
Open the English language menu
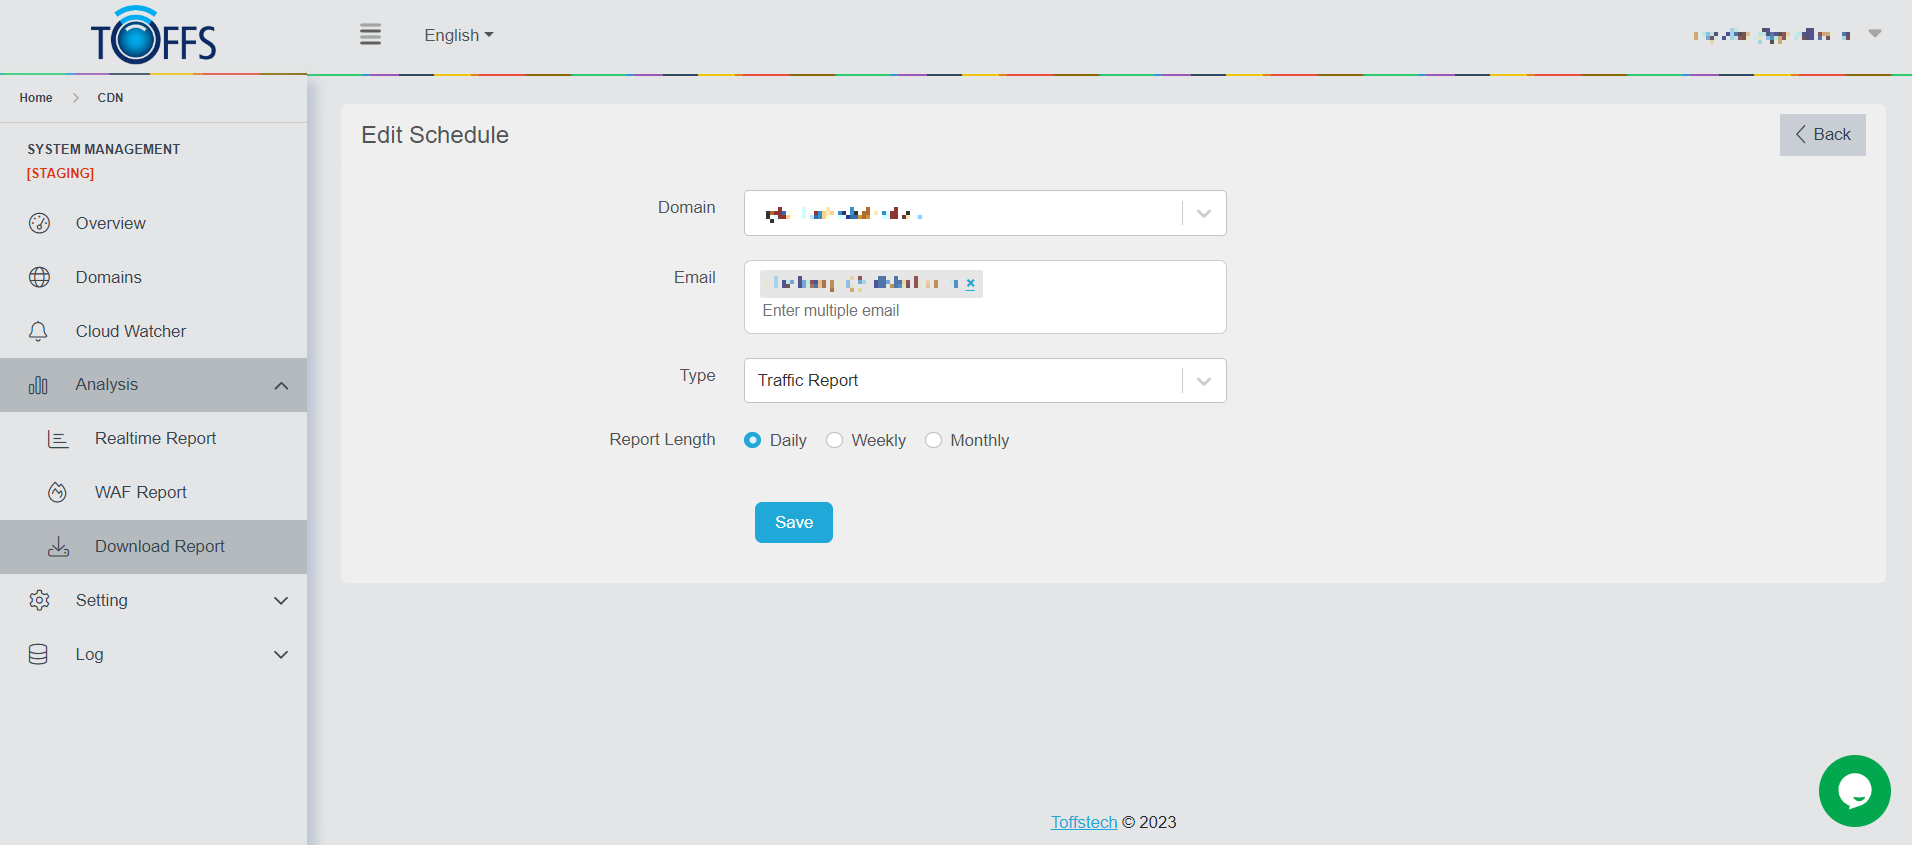point(458,35)
